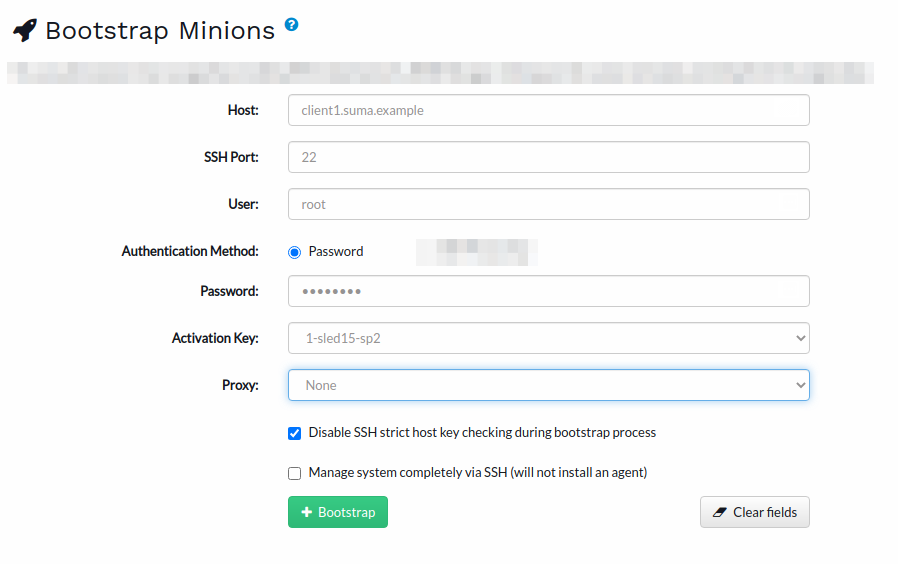This screenshot has height=564, width=898.
Task: Select the Password authentication radio button
Action: (294, 253)
